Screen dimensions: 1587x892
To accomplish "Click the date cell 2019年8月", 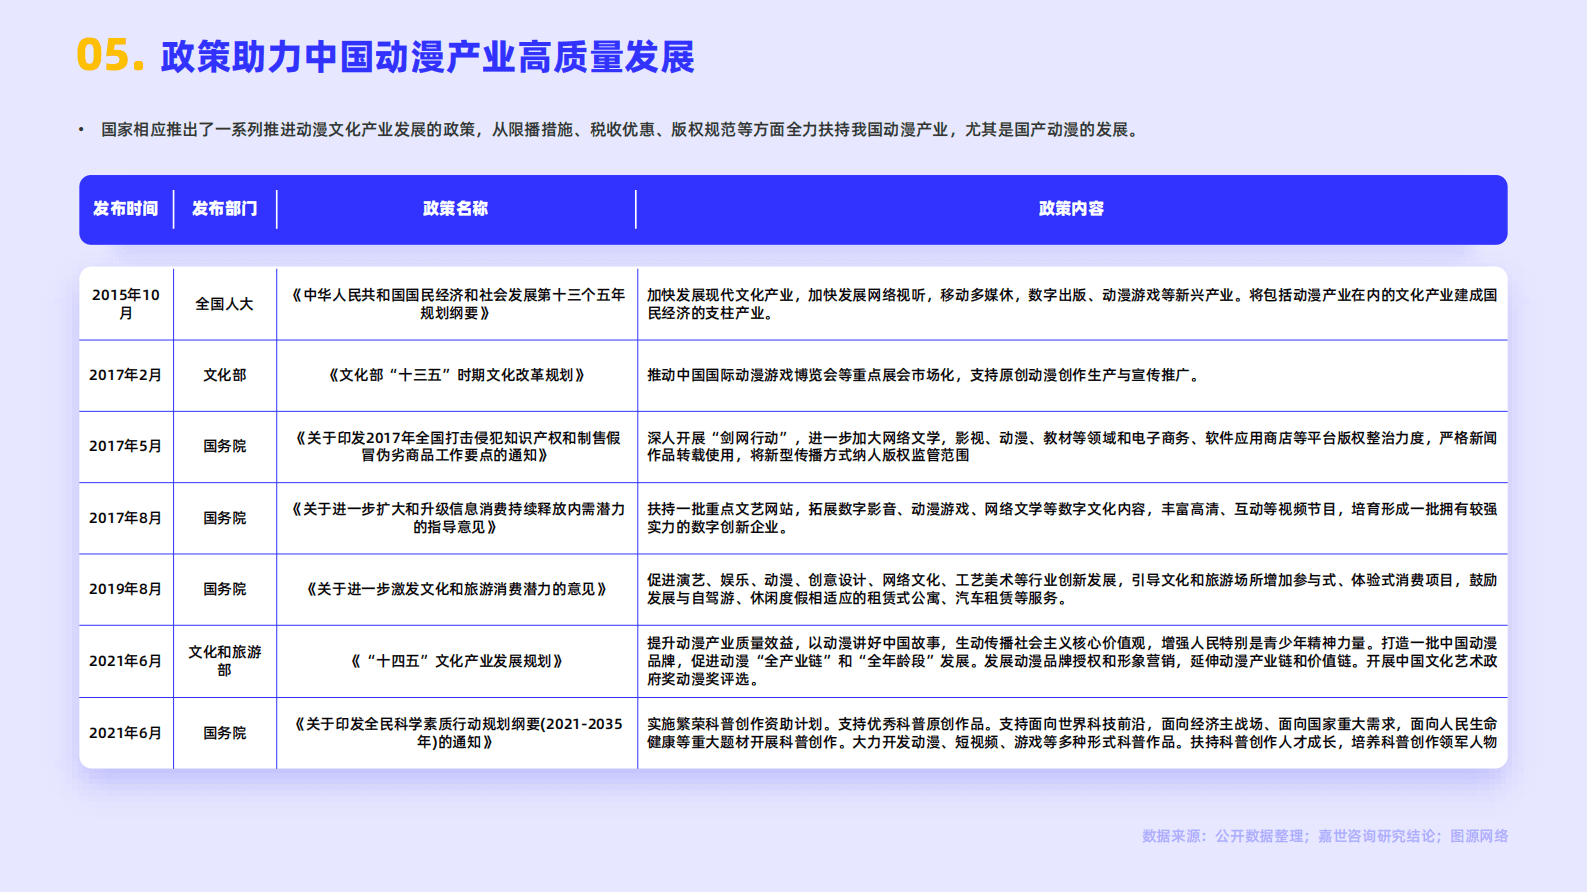I will click(126, 589).
